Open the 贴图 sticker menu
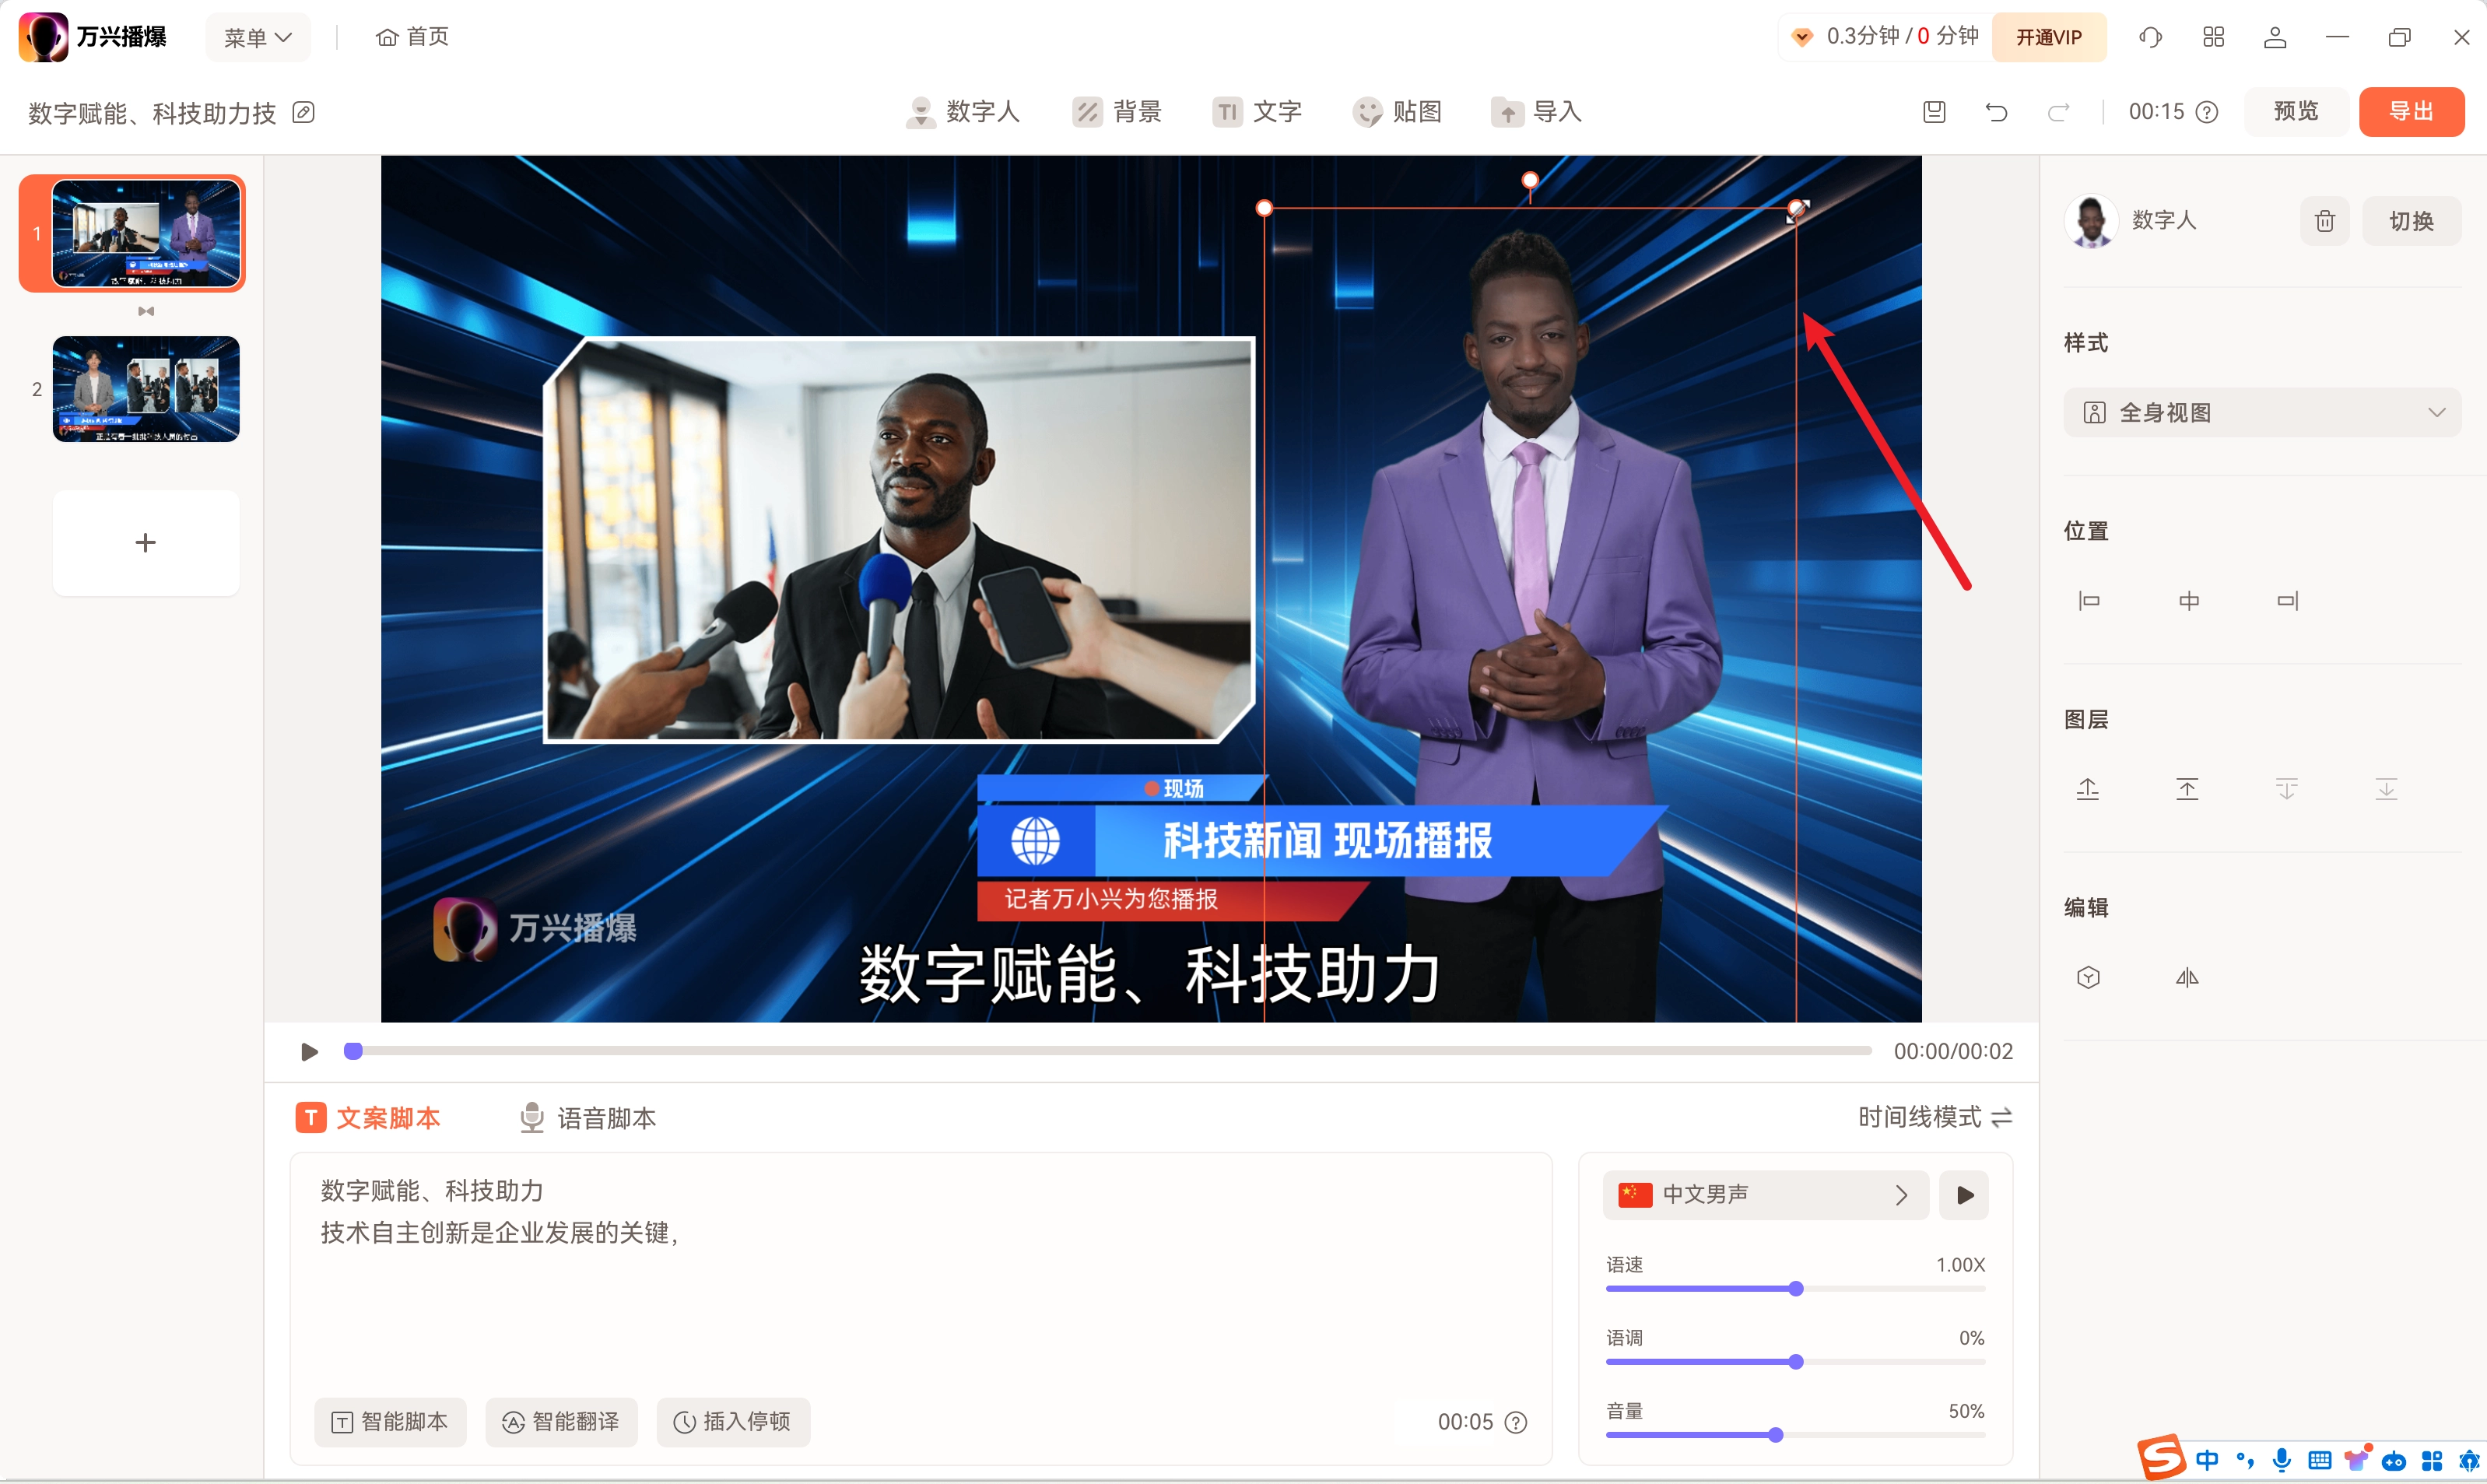 point(1397,112)
